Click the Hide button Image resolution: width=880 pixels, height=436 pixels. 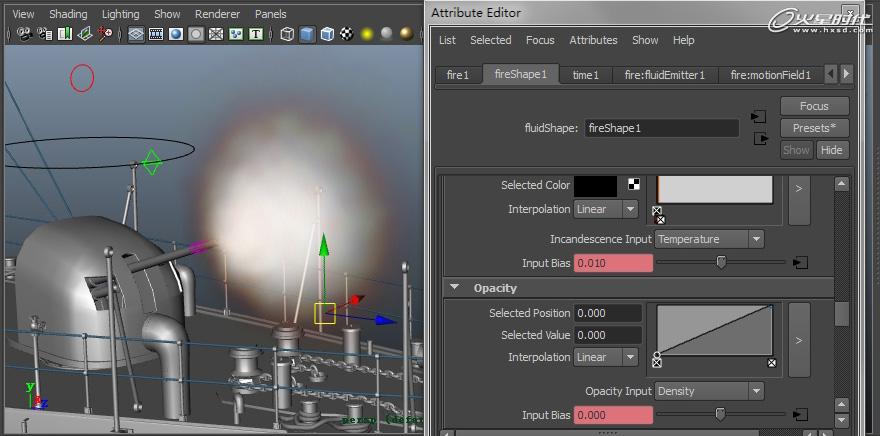[832, 150]
